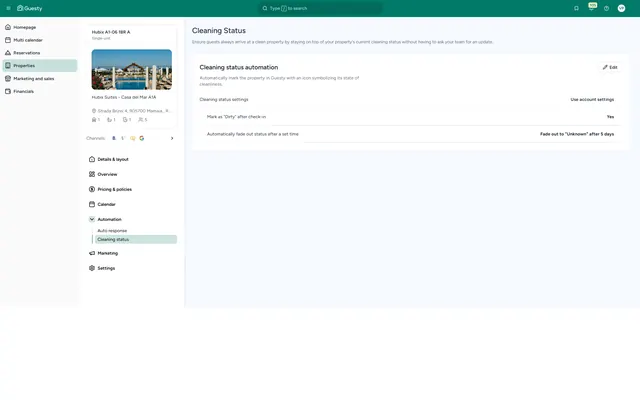
Task: Click Hubix Suites - Casa del Mar A1A text
Action: coord(124,97)
